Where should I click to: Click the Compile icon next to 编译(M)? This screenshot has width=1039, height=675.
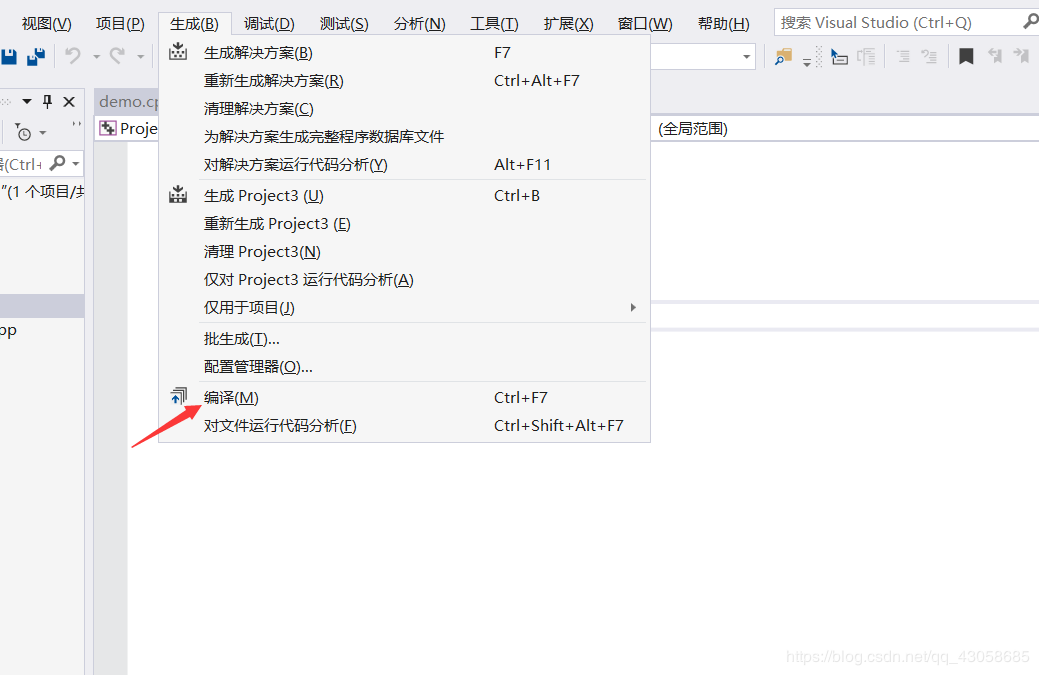tap(177, 396)
